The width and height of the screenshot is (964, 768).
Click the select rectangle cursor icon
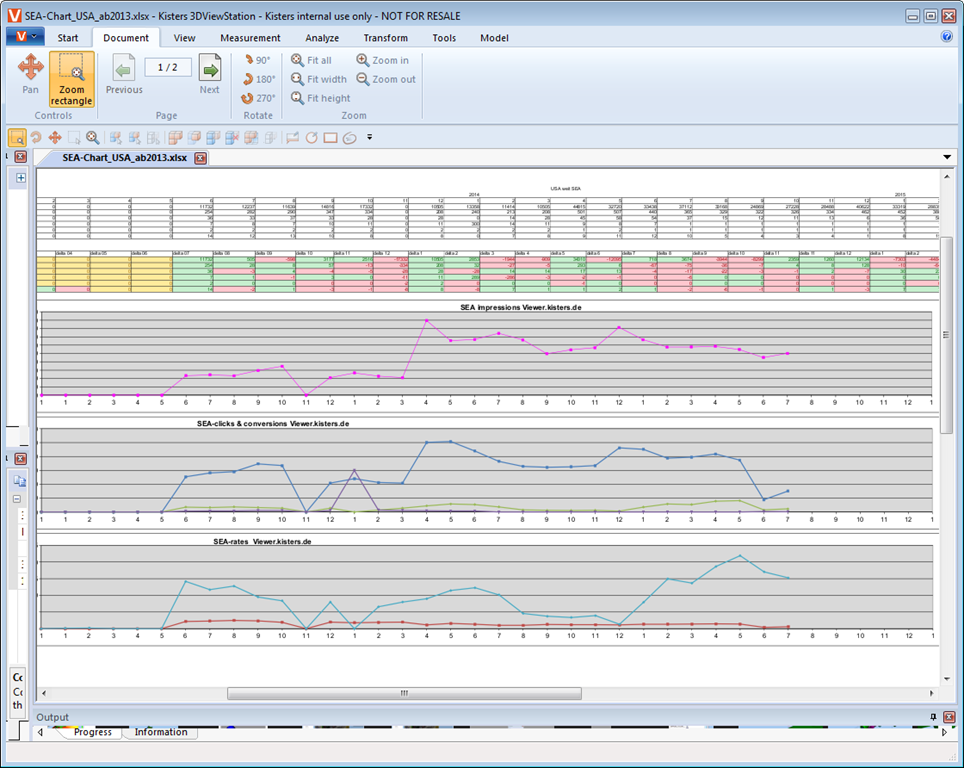click(74, 138)
